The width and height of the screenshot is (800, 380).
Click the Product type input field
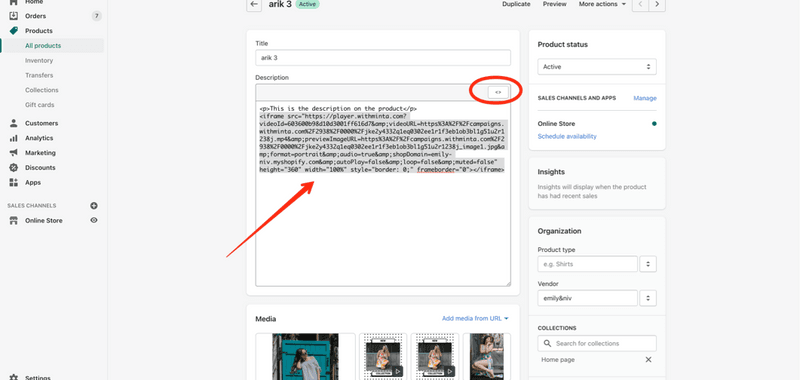tap(587, 264)
